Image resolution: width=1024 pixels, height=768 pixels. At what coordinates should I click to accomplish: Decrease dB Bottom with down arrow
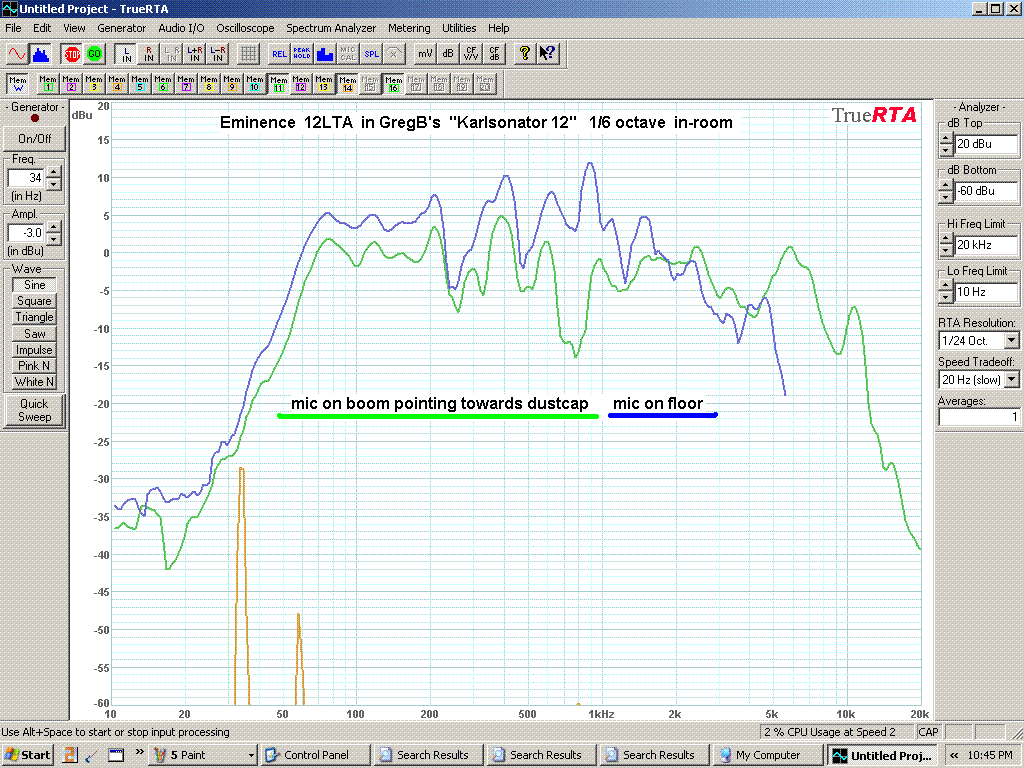pos(946,197)
